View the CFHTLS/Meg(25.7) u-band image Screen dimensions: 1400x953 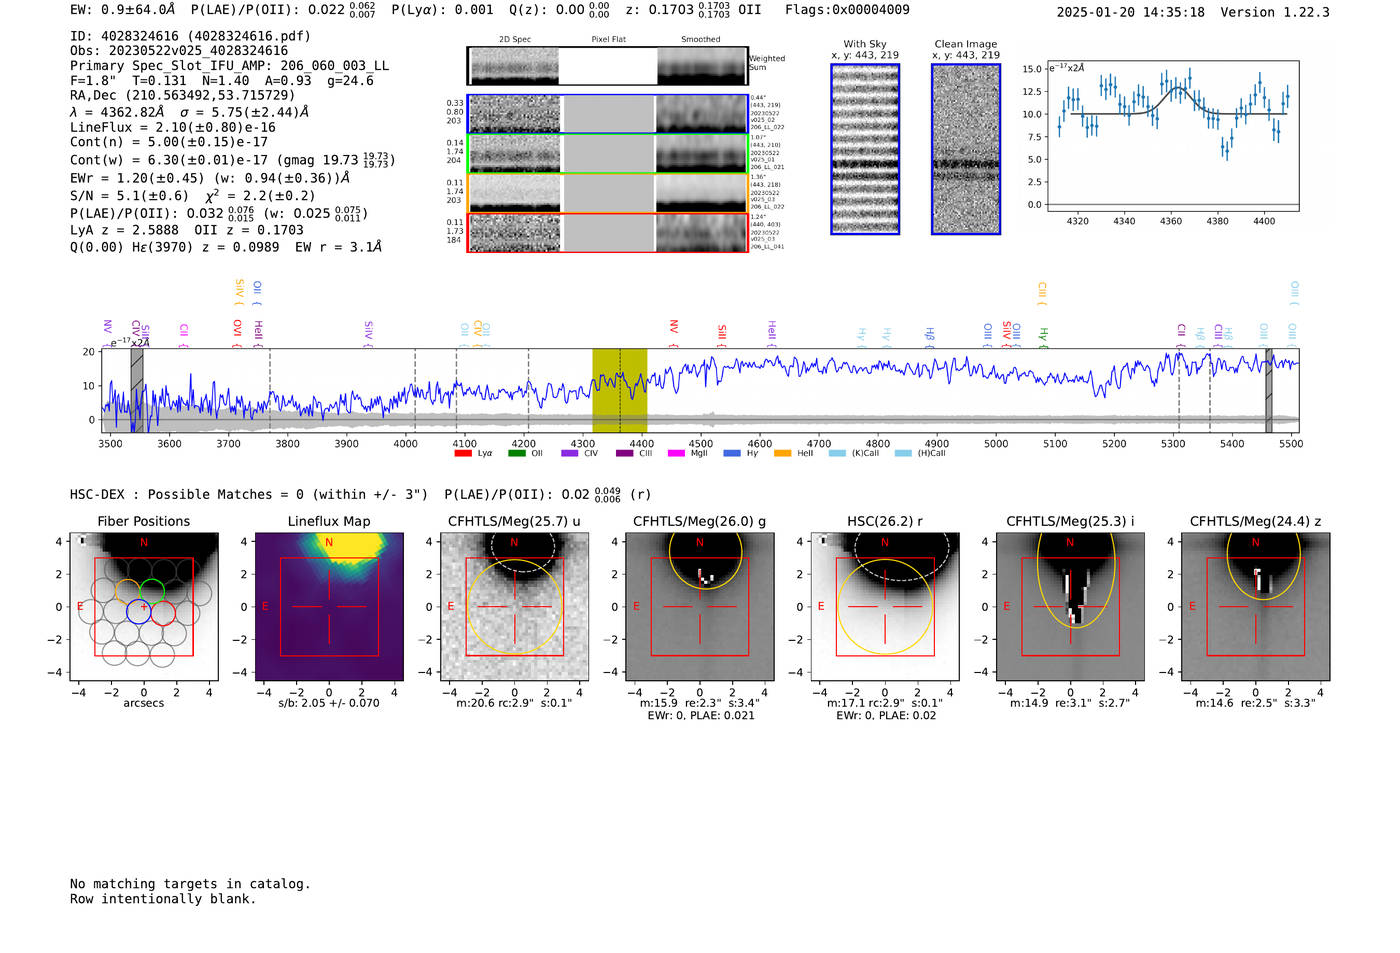click(x=514, y=607)
